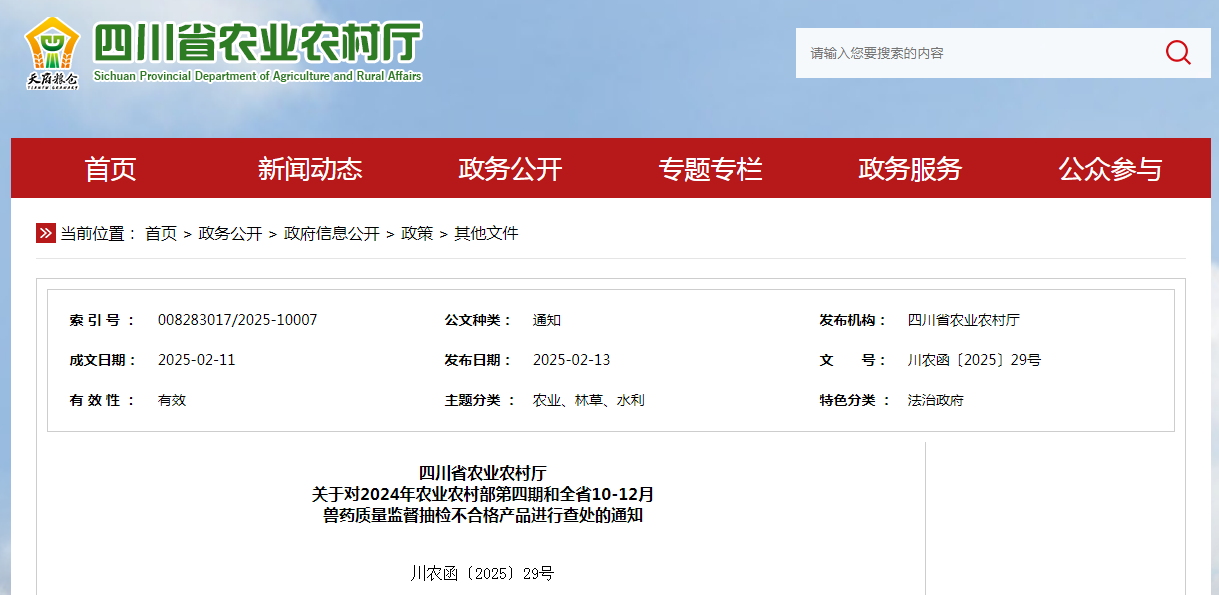Open the 政务服务 navigation item

(910, 169)
